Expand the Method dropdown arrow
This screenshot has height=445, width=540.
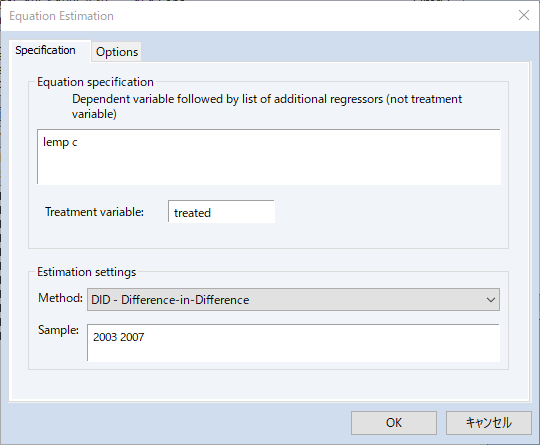point(491,300)
